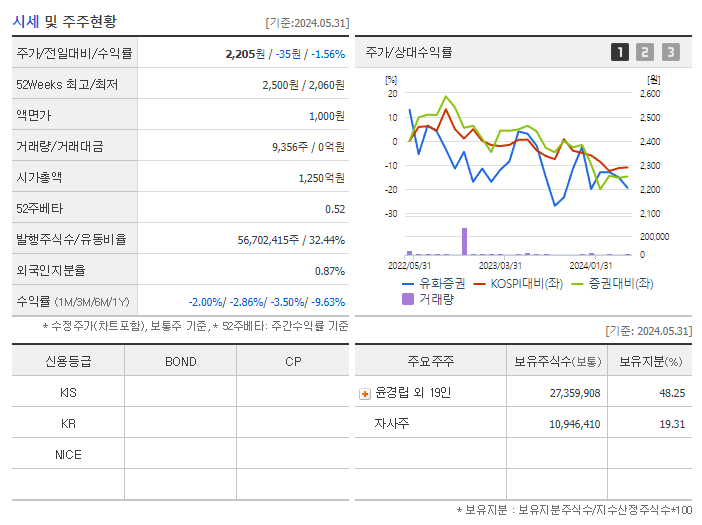Select 9,356주 / 0억원 value
702x525 pixels.
[x=308, y=147]
